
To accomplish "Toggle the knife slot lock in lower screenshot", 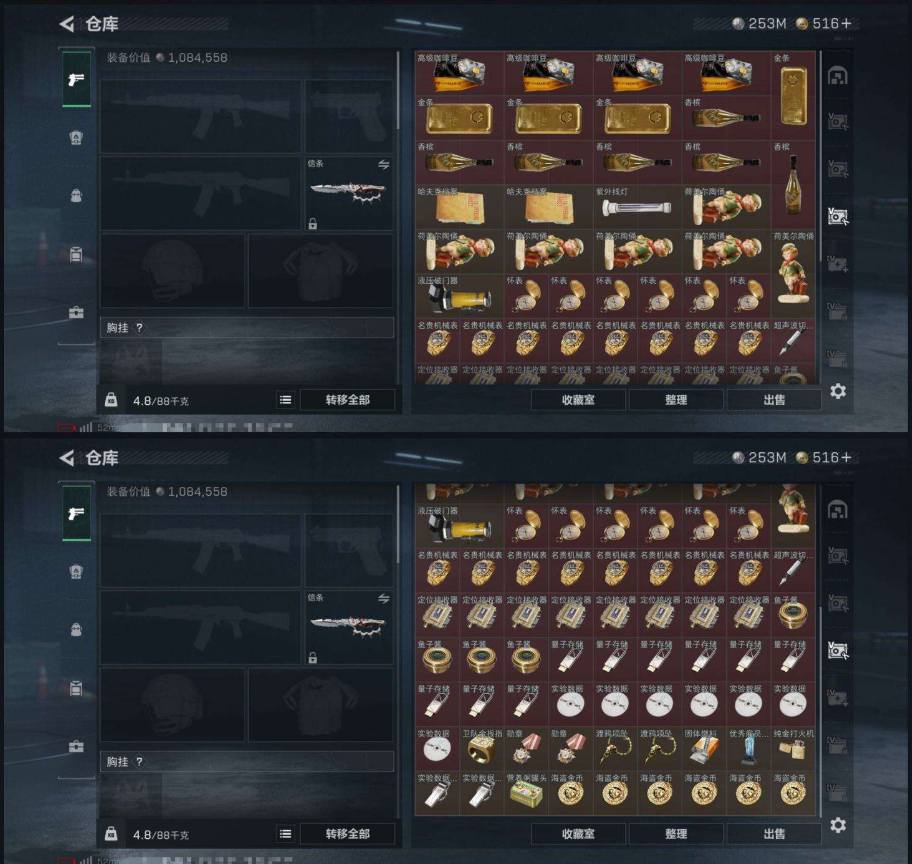I will (313, 658).
